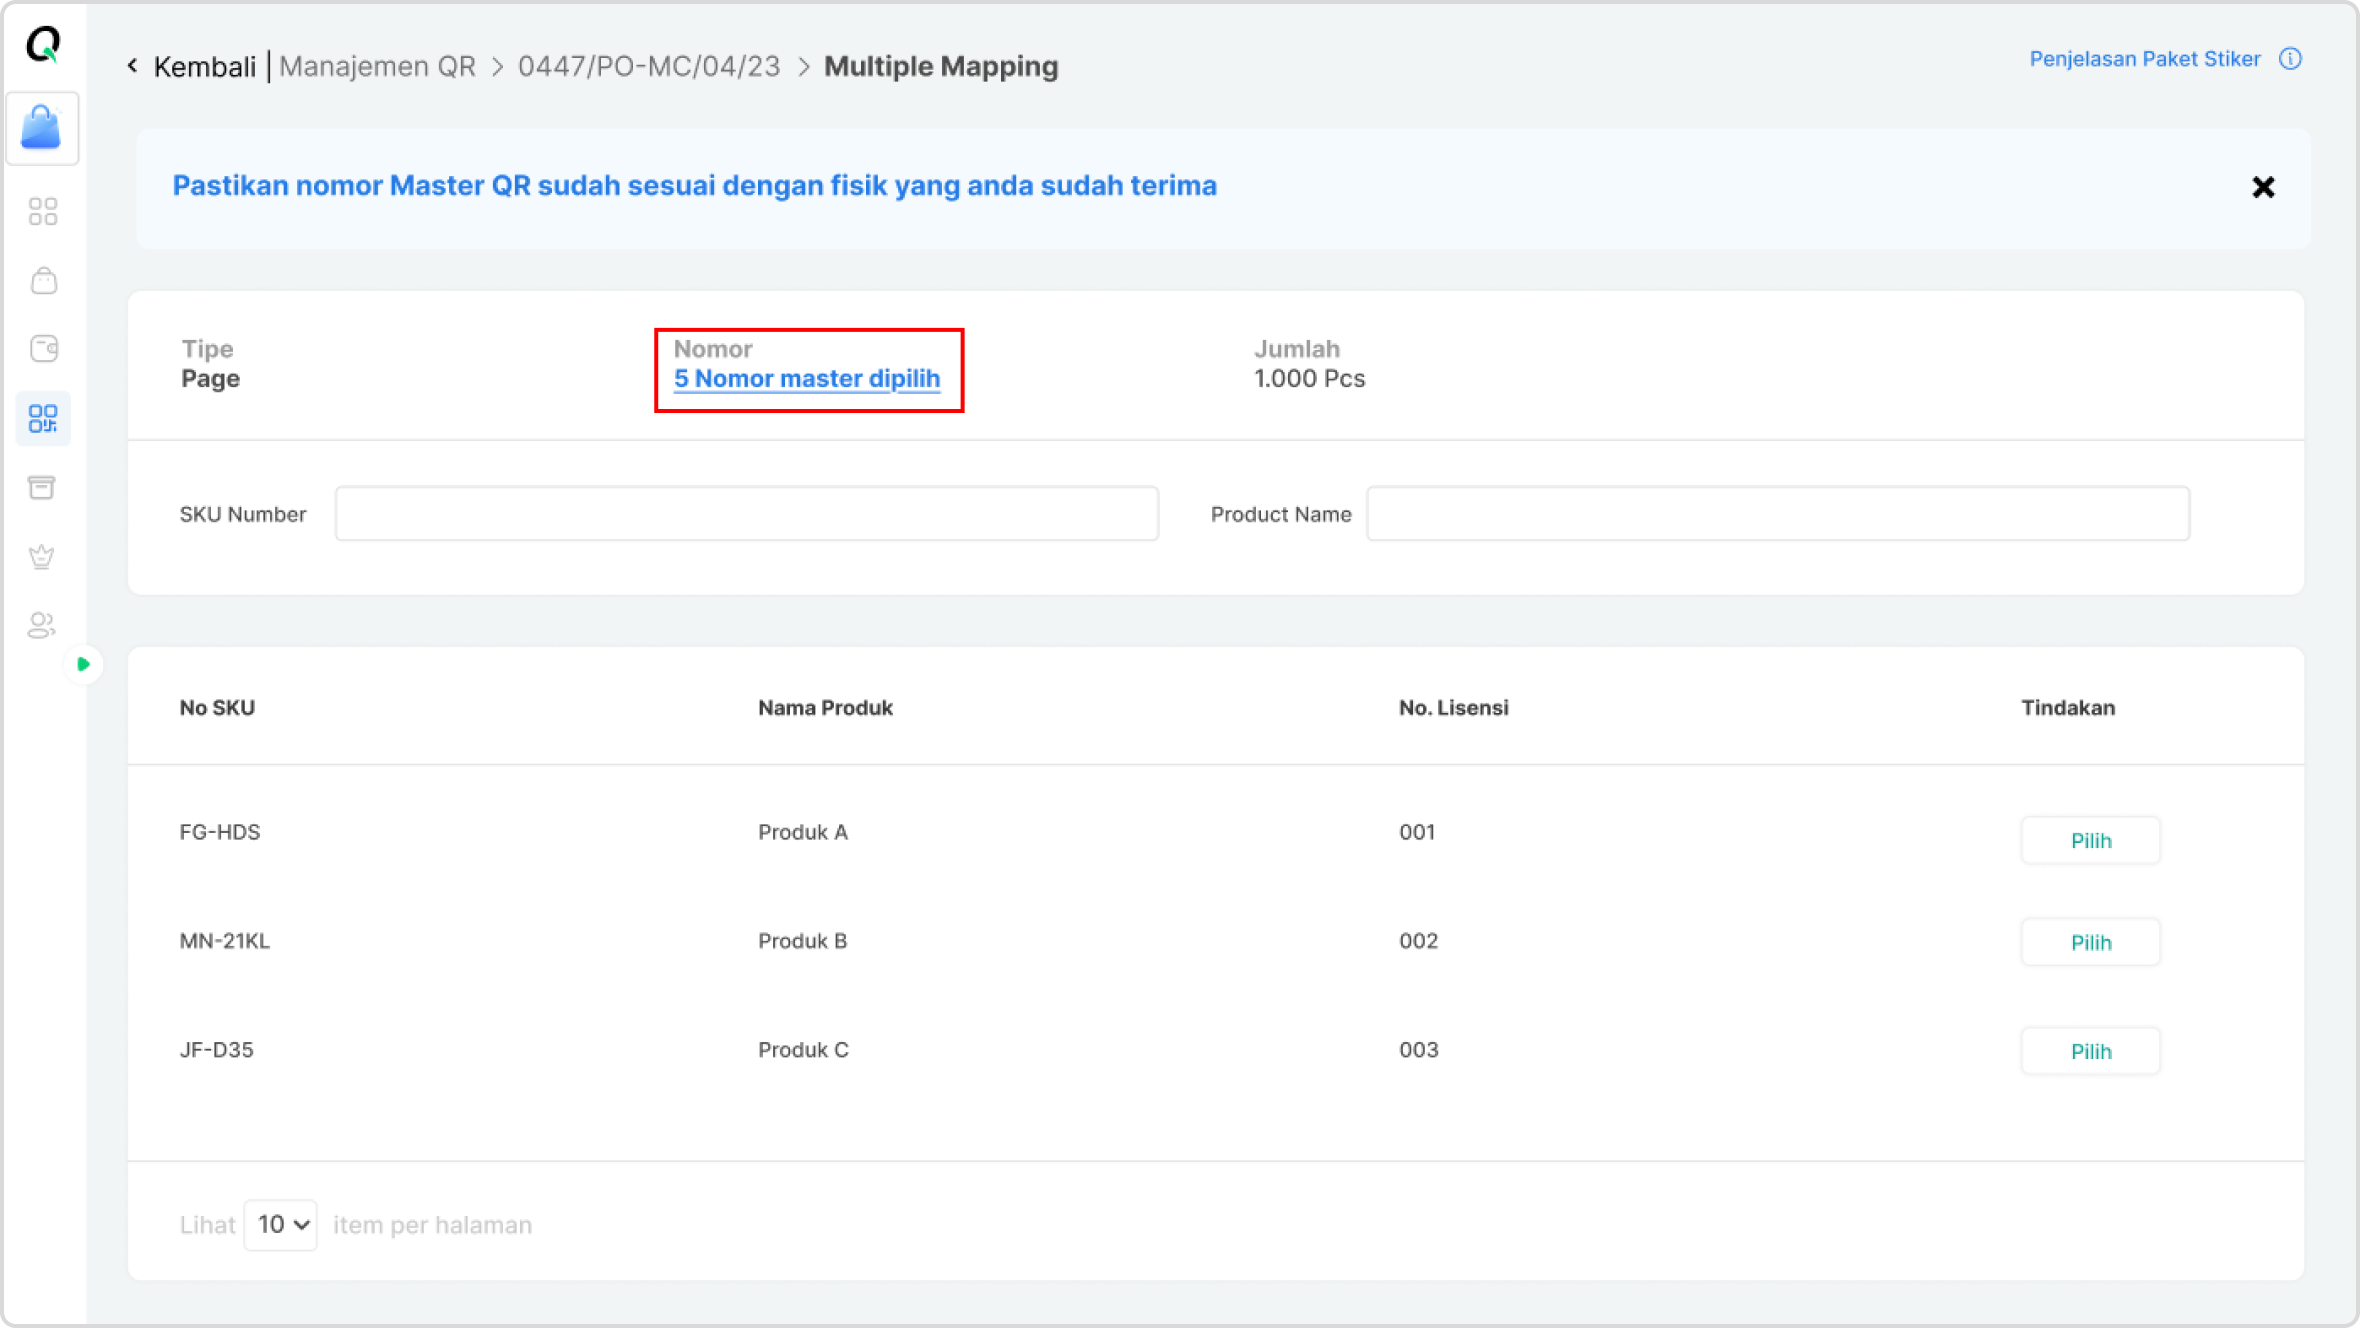Focus the SKU Number input field
This screenshot has width=2360, height=1328.
747,514
